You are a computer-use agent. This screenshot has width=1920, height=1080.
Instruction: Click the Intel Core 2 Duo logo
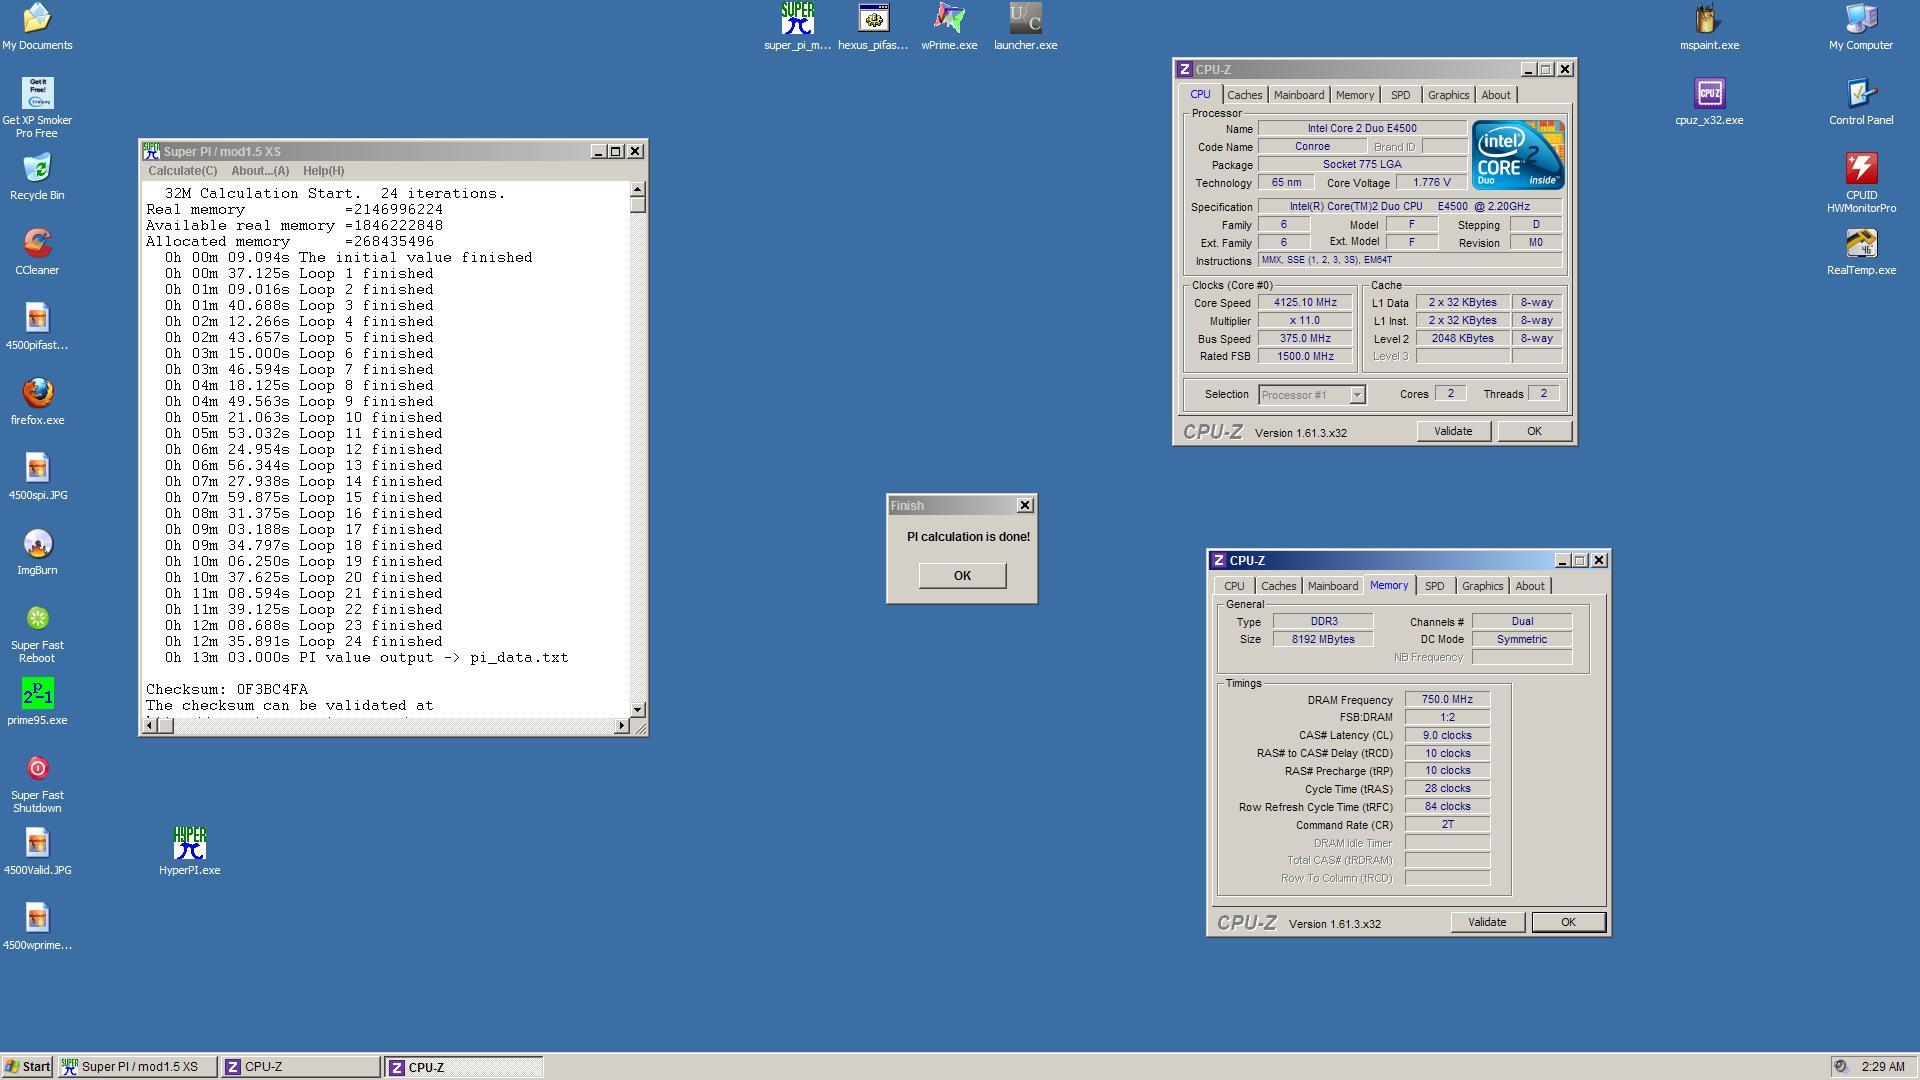pos(1518,155)
